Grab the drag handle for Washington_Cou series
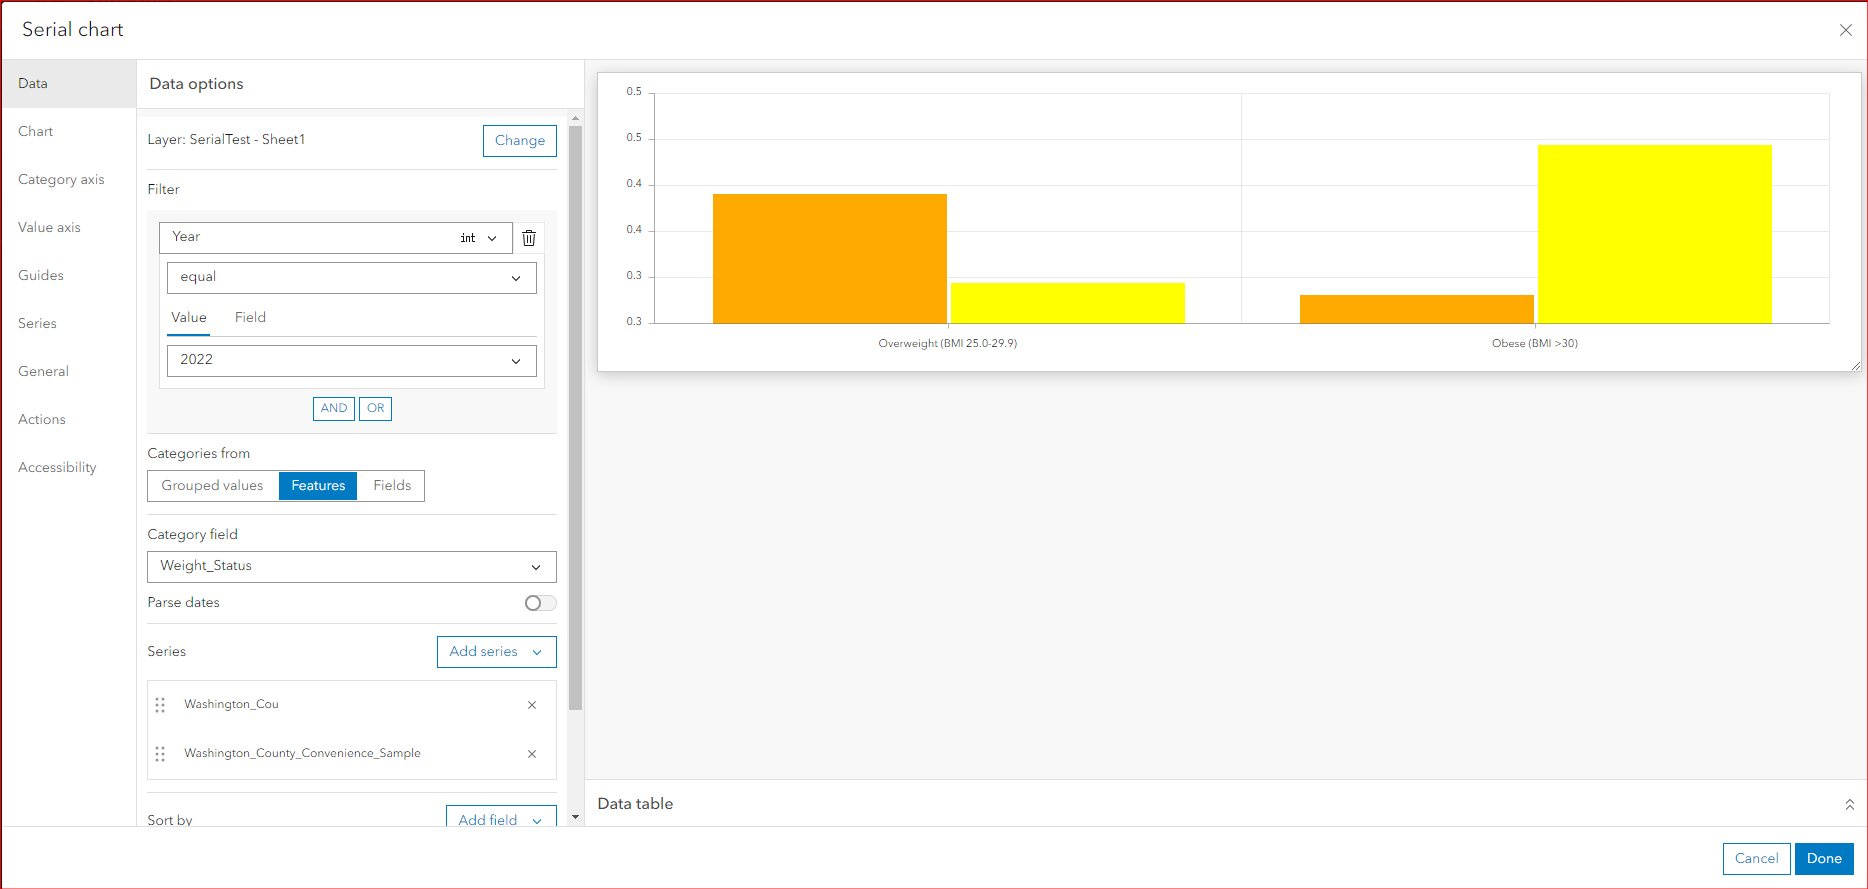Screen dimensions: 1868x889 (x=160, y=705)
